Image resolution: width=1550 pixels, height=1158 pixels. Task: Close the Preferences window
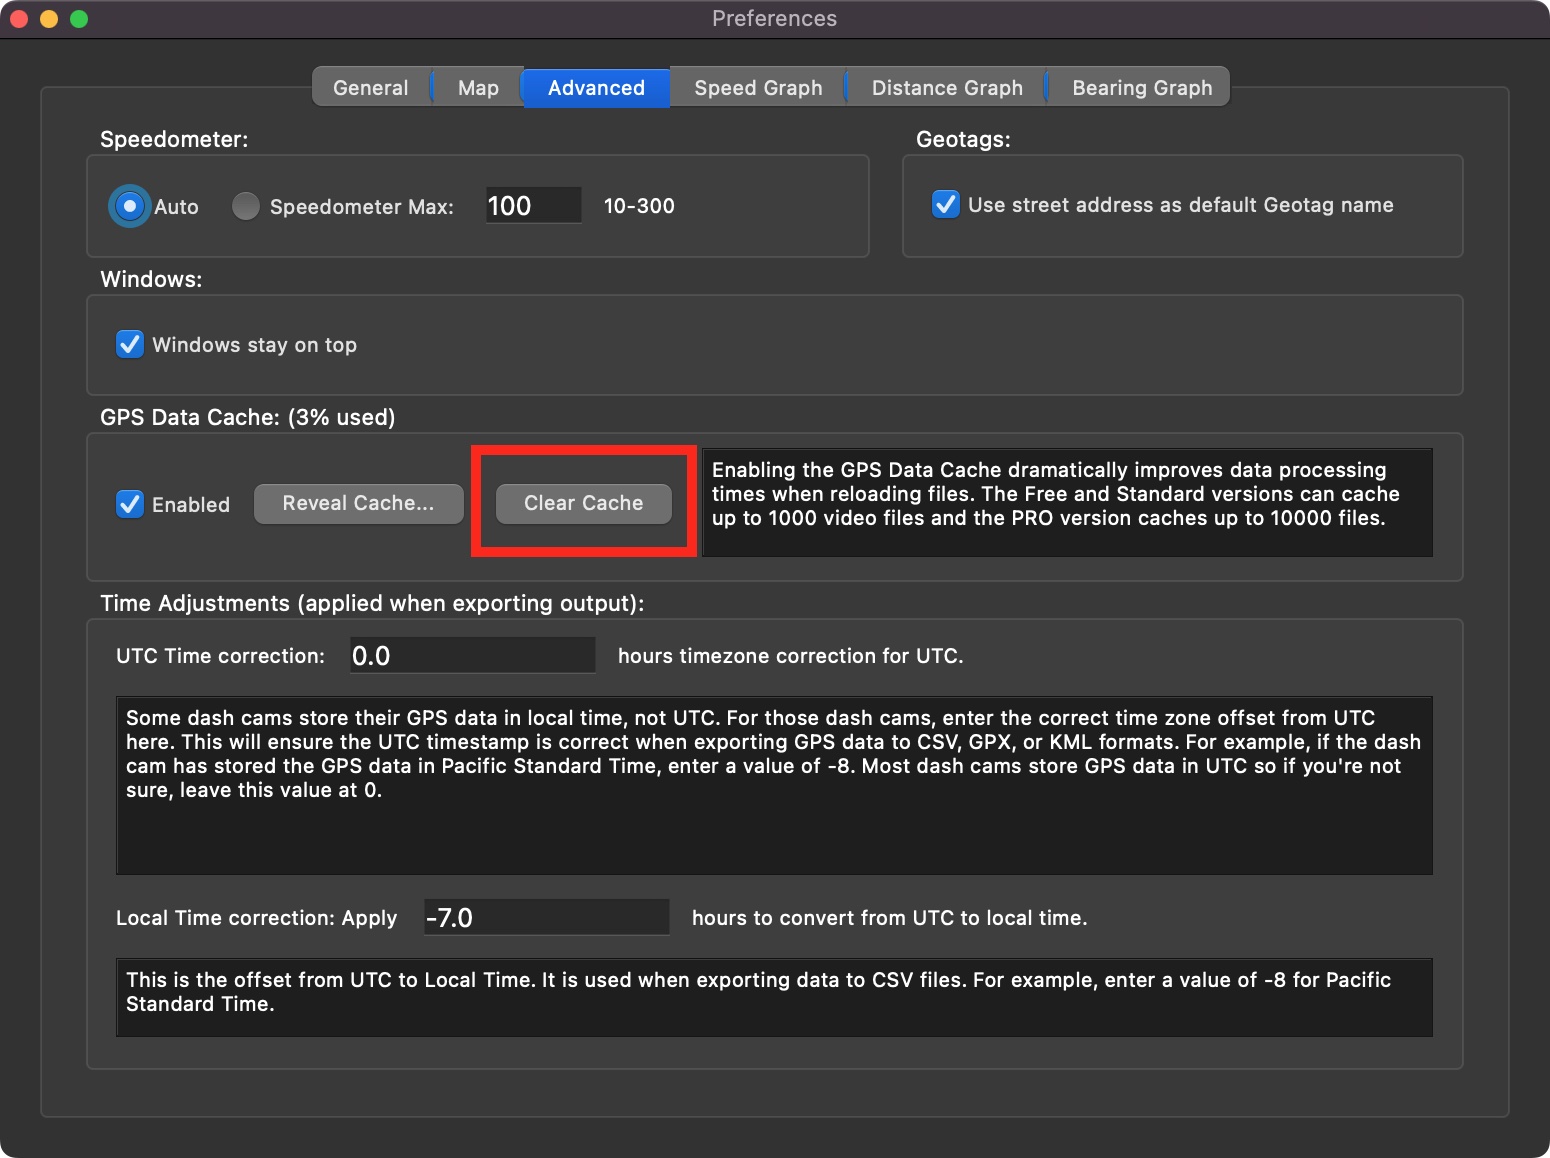19,19
